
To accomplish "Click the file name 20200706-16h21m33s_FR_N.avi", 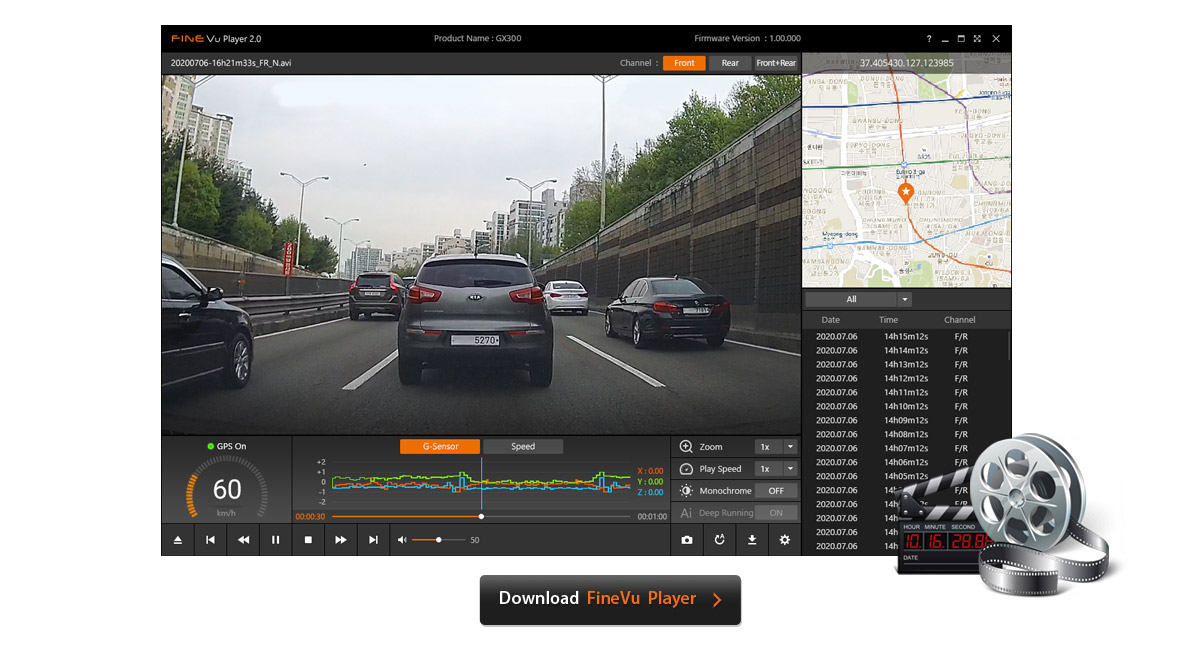I will pos(231,63).
